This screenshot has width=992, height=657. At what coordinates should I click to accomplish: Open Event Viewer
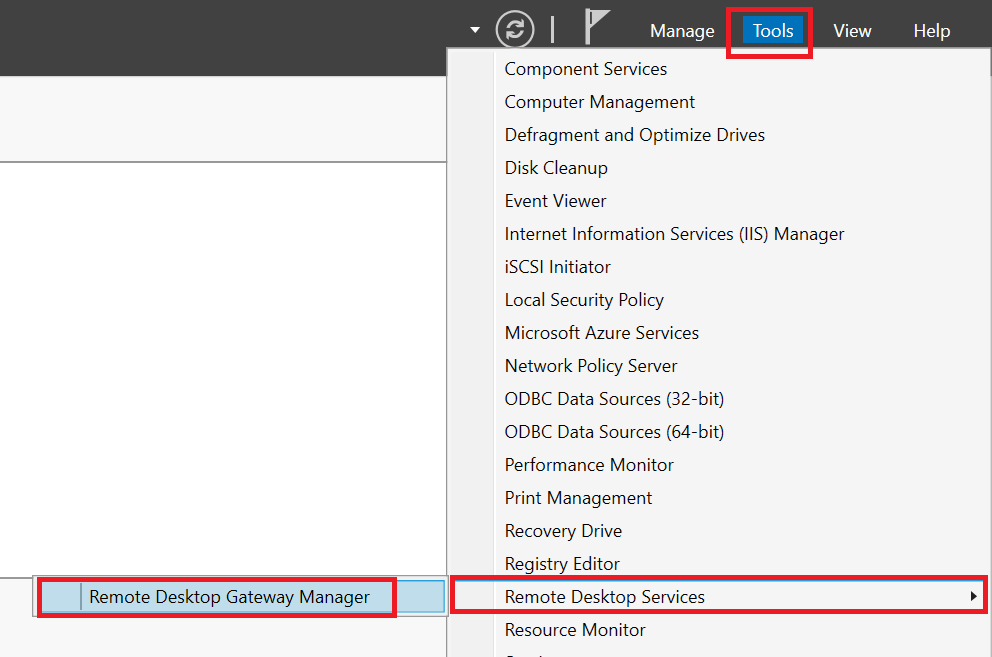[556, 201]
